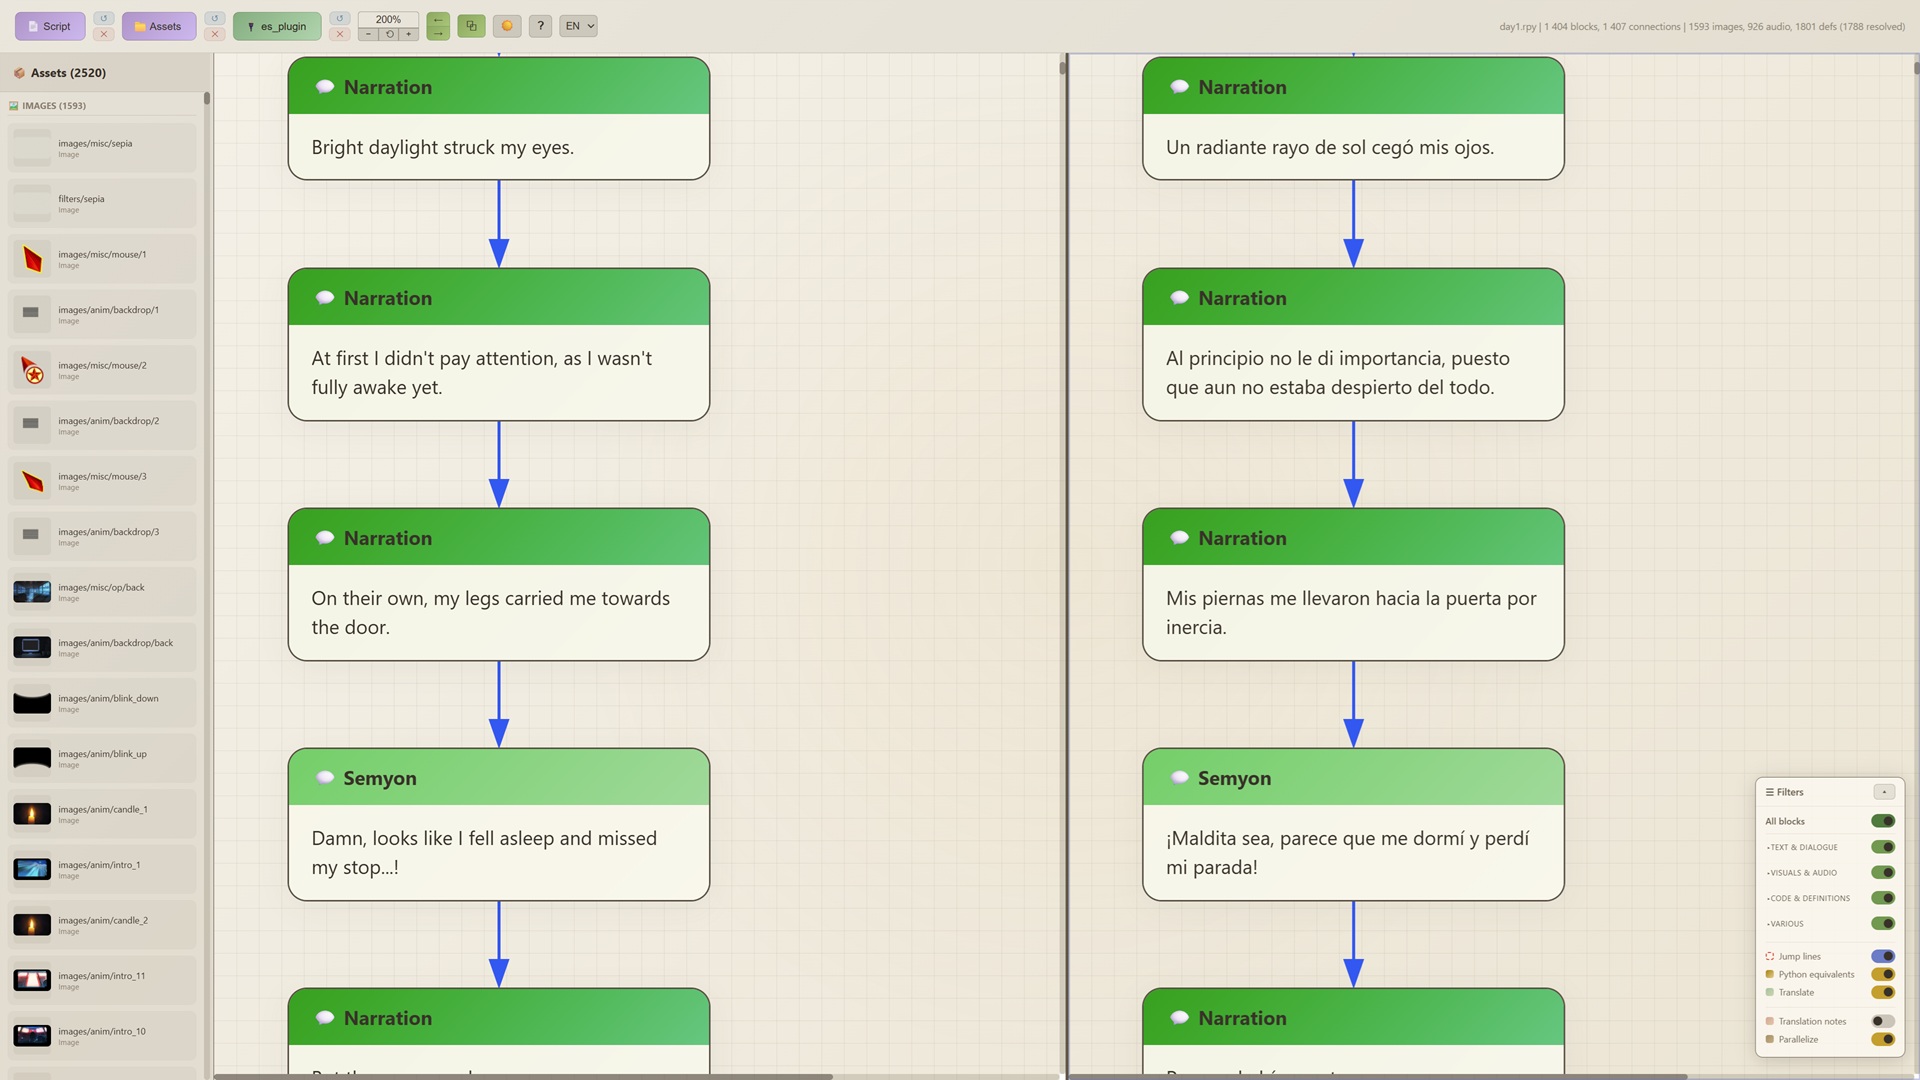Open help with the question mark button
Viewport: 1920px width, 1080px height.
[540, 26]
